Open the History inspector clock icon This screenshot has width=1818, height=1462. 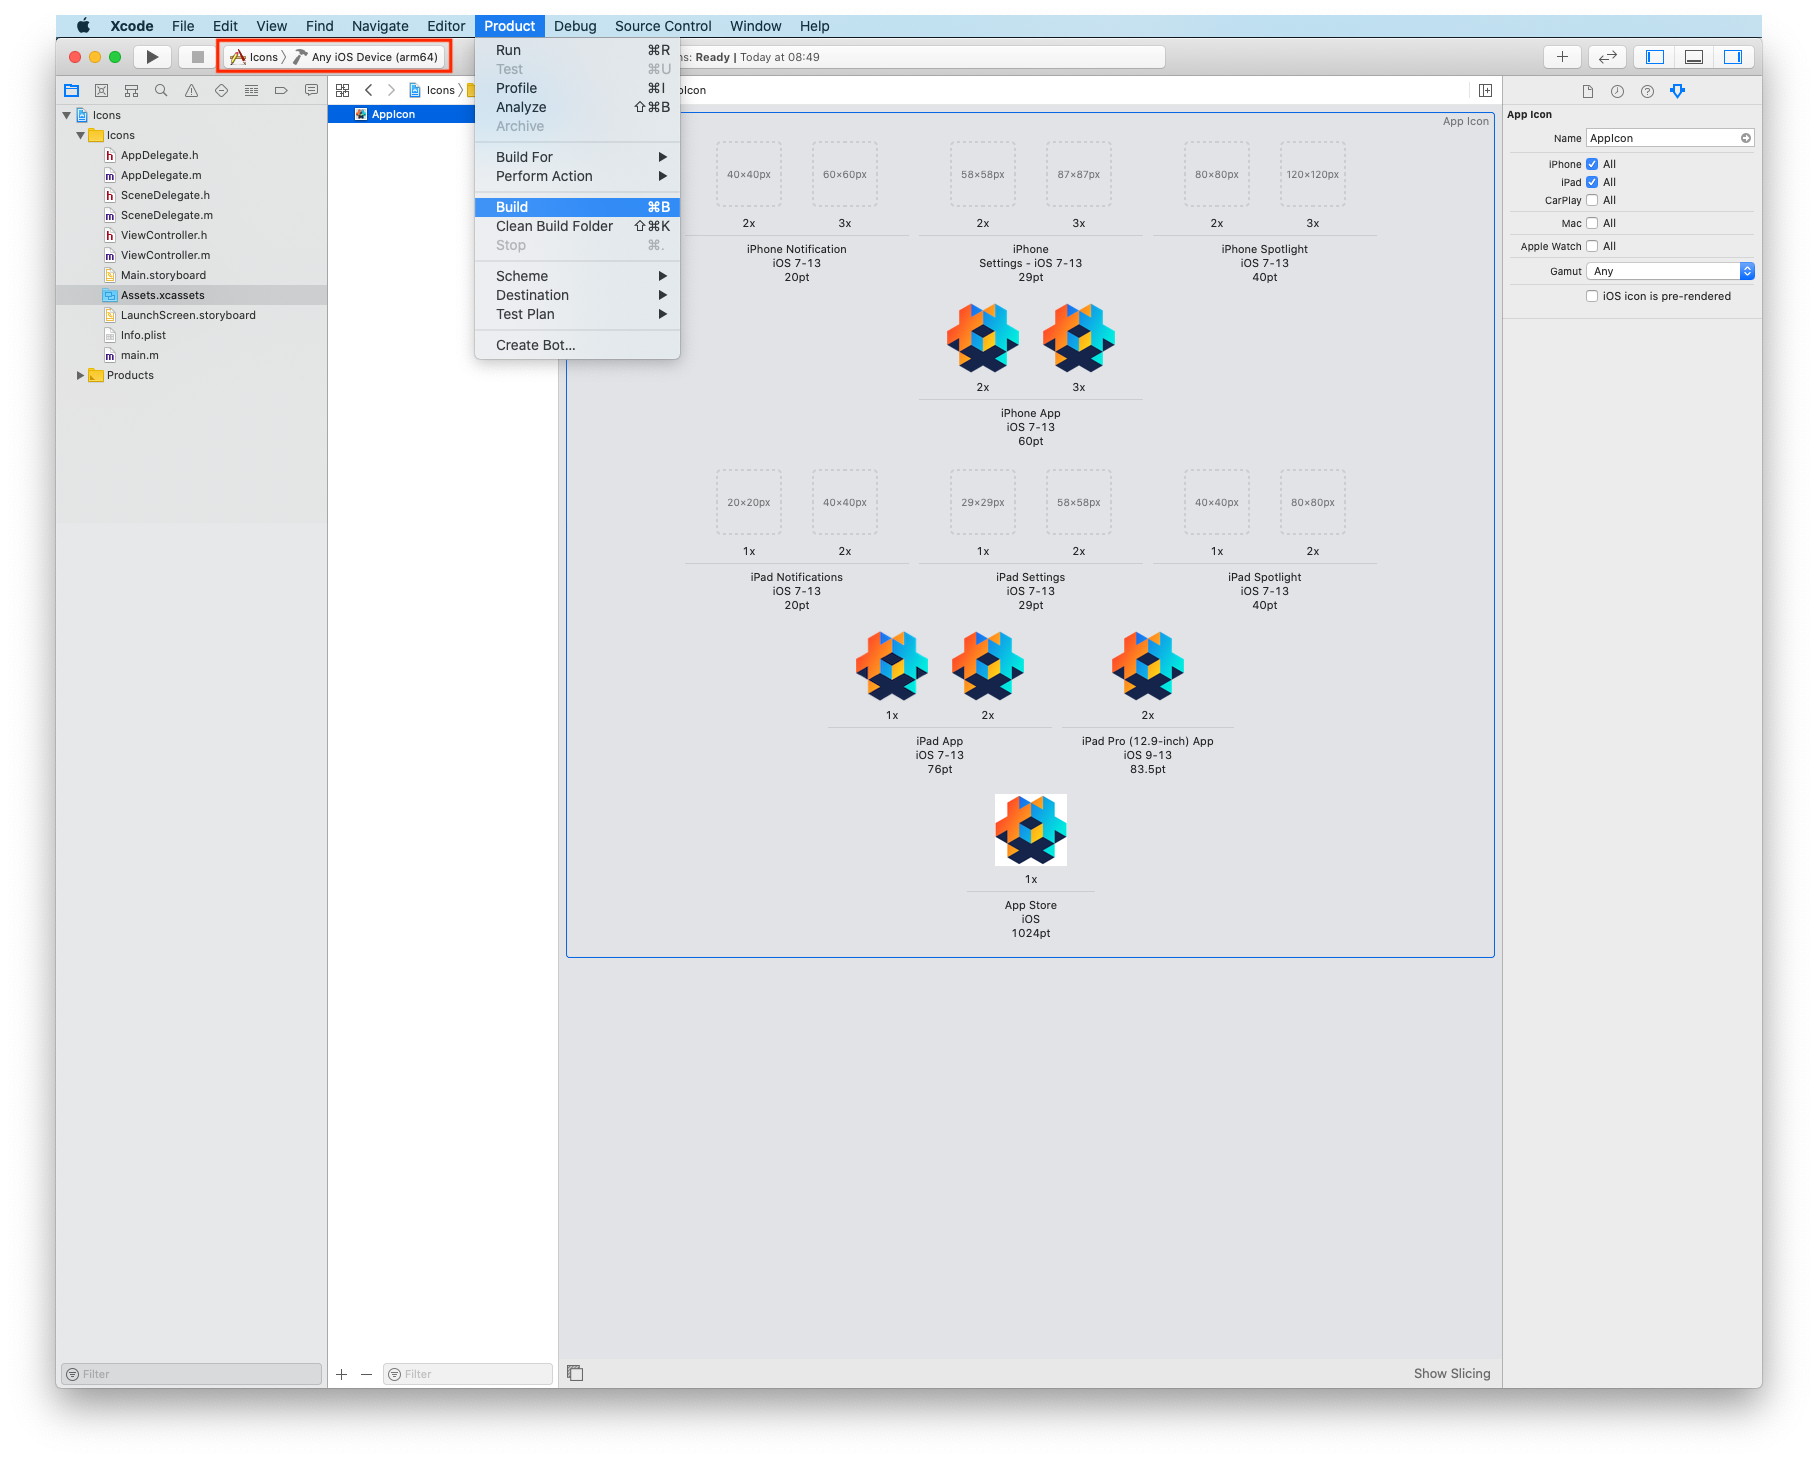(x=1617, y=91)
